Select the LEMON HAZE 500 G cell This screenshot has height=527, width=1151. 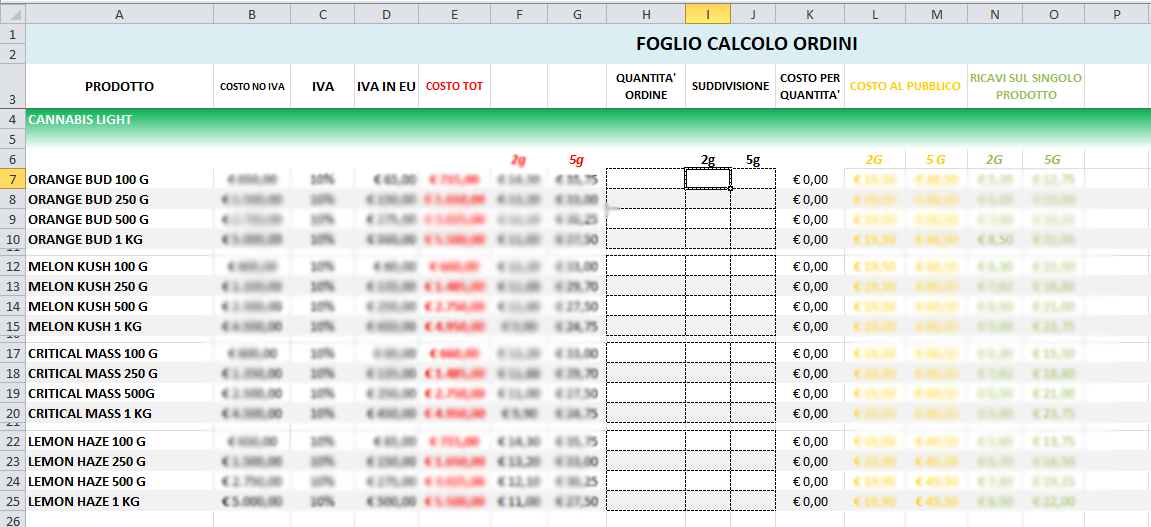click(x=120, y=481)
